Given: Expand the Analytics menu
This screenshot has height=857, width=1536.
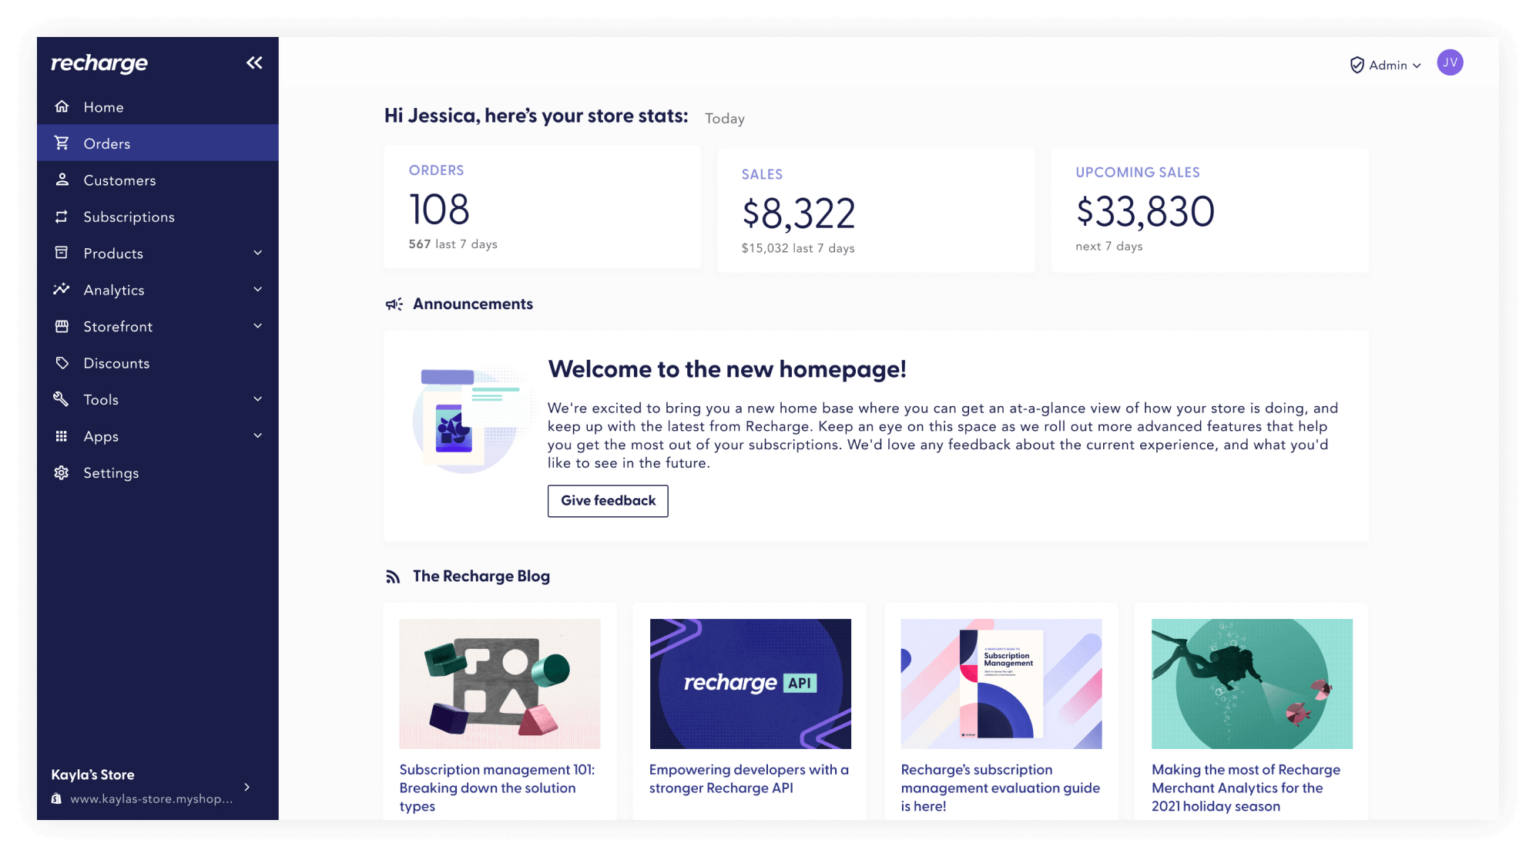Looking at the screenshot, I should (257, 289).
